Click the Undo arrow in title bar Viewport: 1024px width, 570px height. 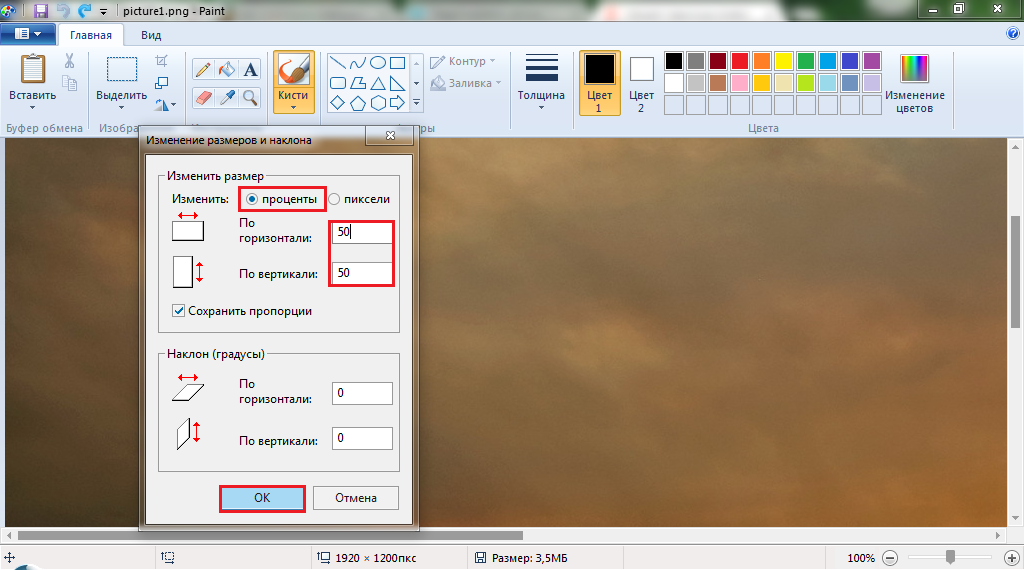(63, 10)
